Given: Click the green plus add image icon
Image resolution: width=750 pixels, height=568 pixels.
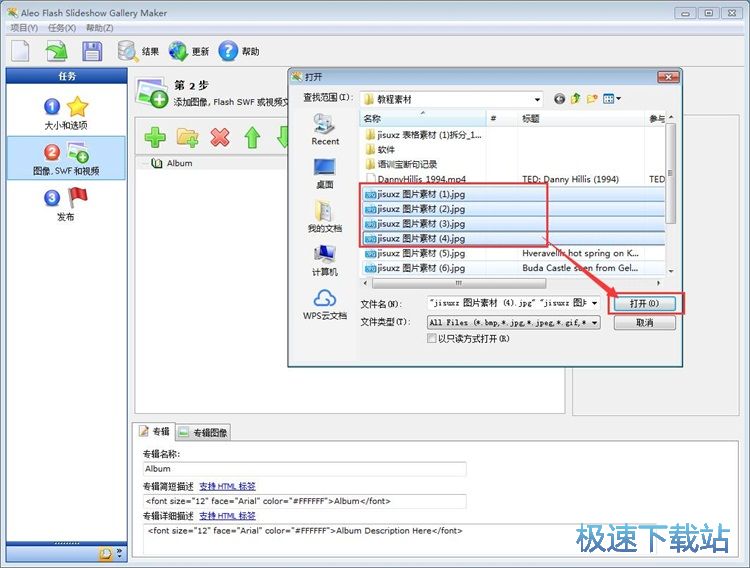Looking at the screenshot, I should (x=155, y=137).
